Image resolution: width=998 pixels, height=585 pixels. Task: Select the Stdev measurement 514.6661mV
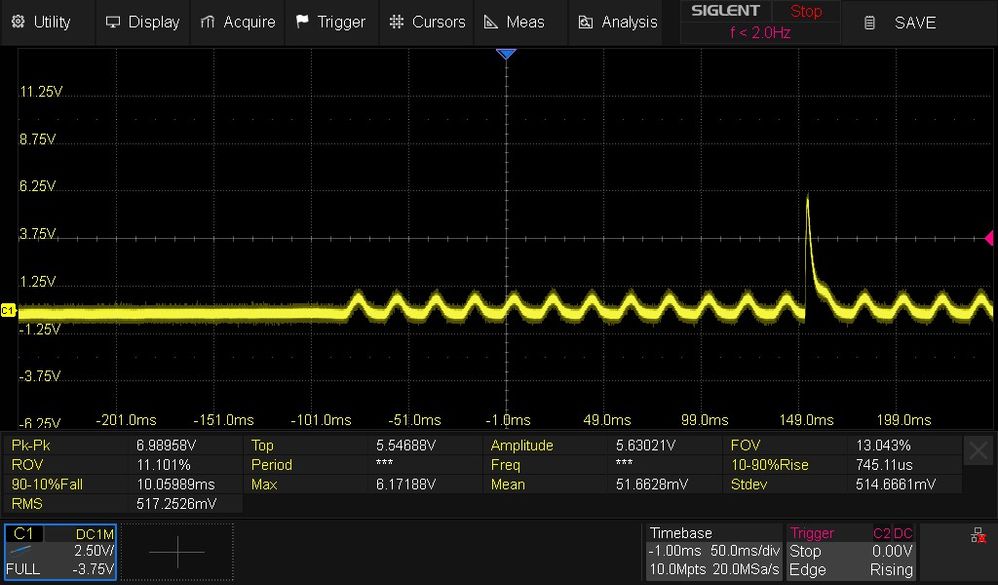pos(843,484)
